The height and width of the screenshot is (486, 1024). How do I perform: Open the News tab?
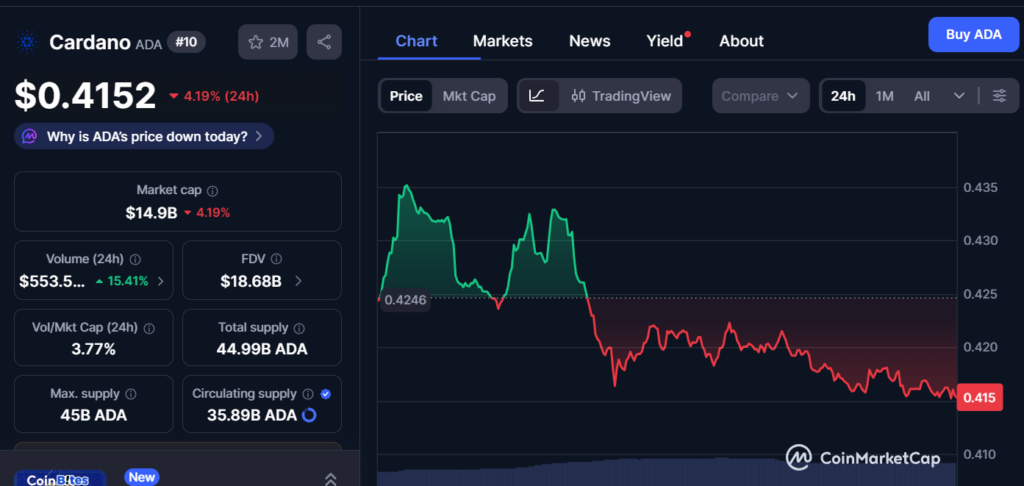coord(589,41)
